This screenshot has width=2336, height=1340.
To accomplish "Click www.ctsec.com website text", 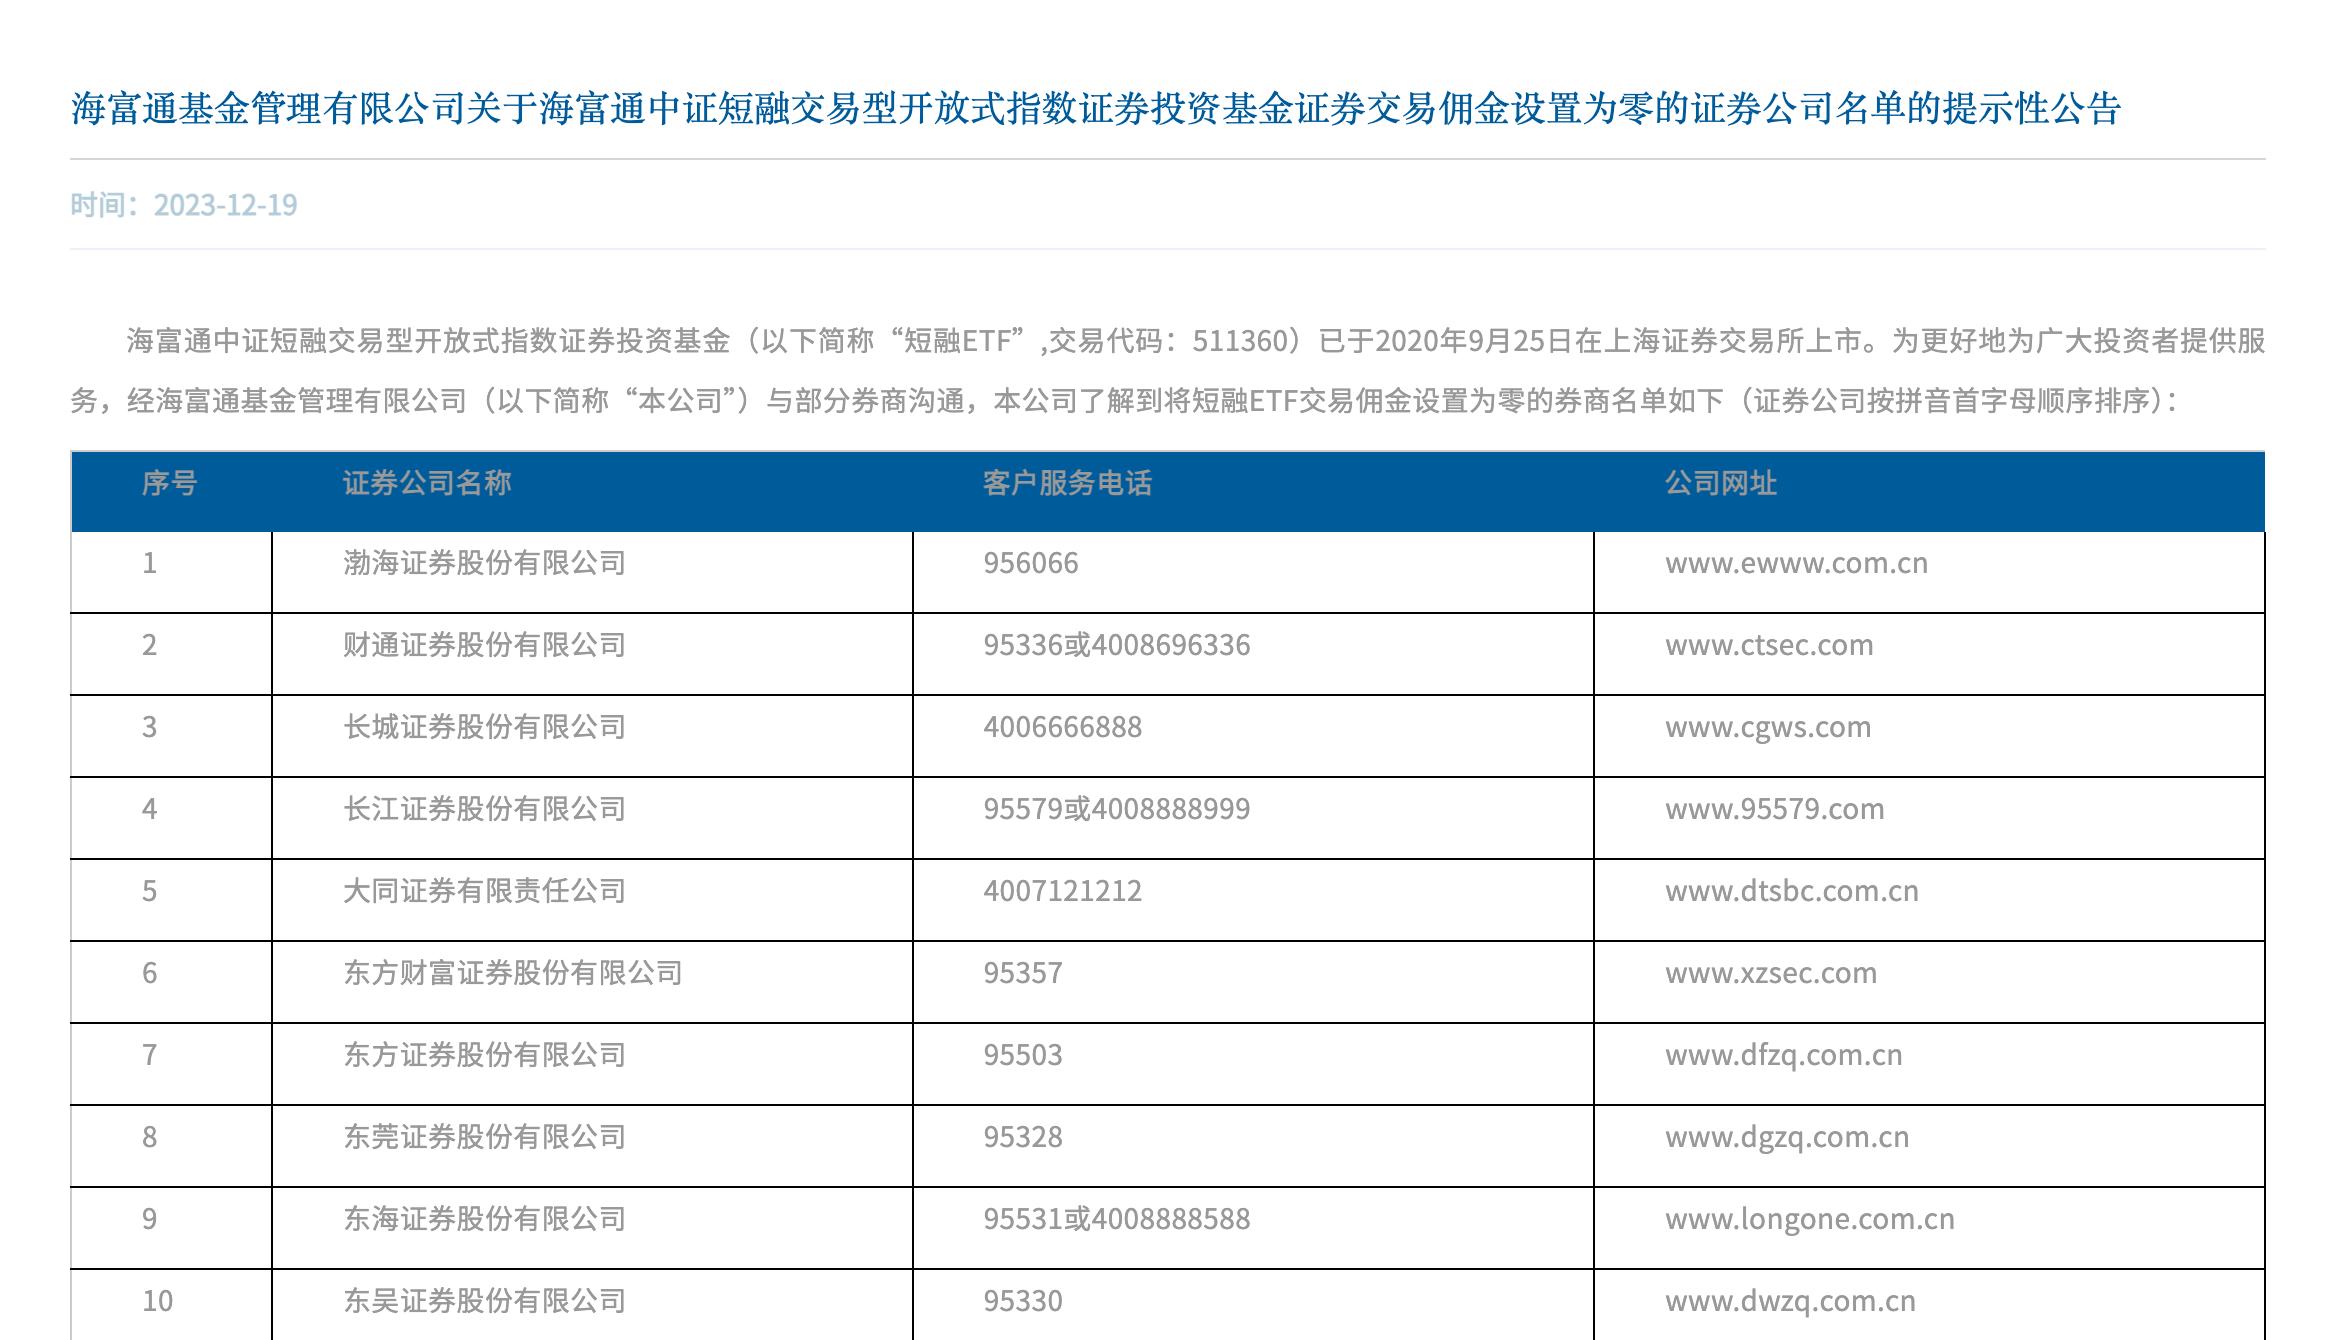I will click(1769, 645).
